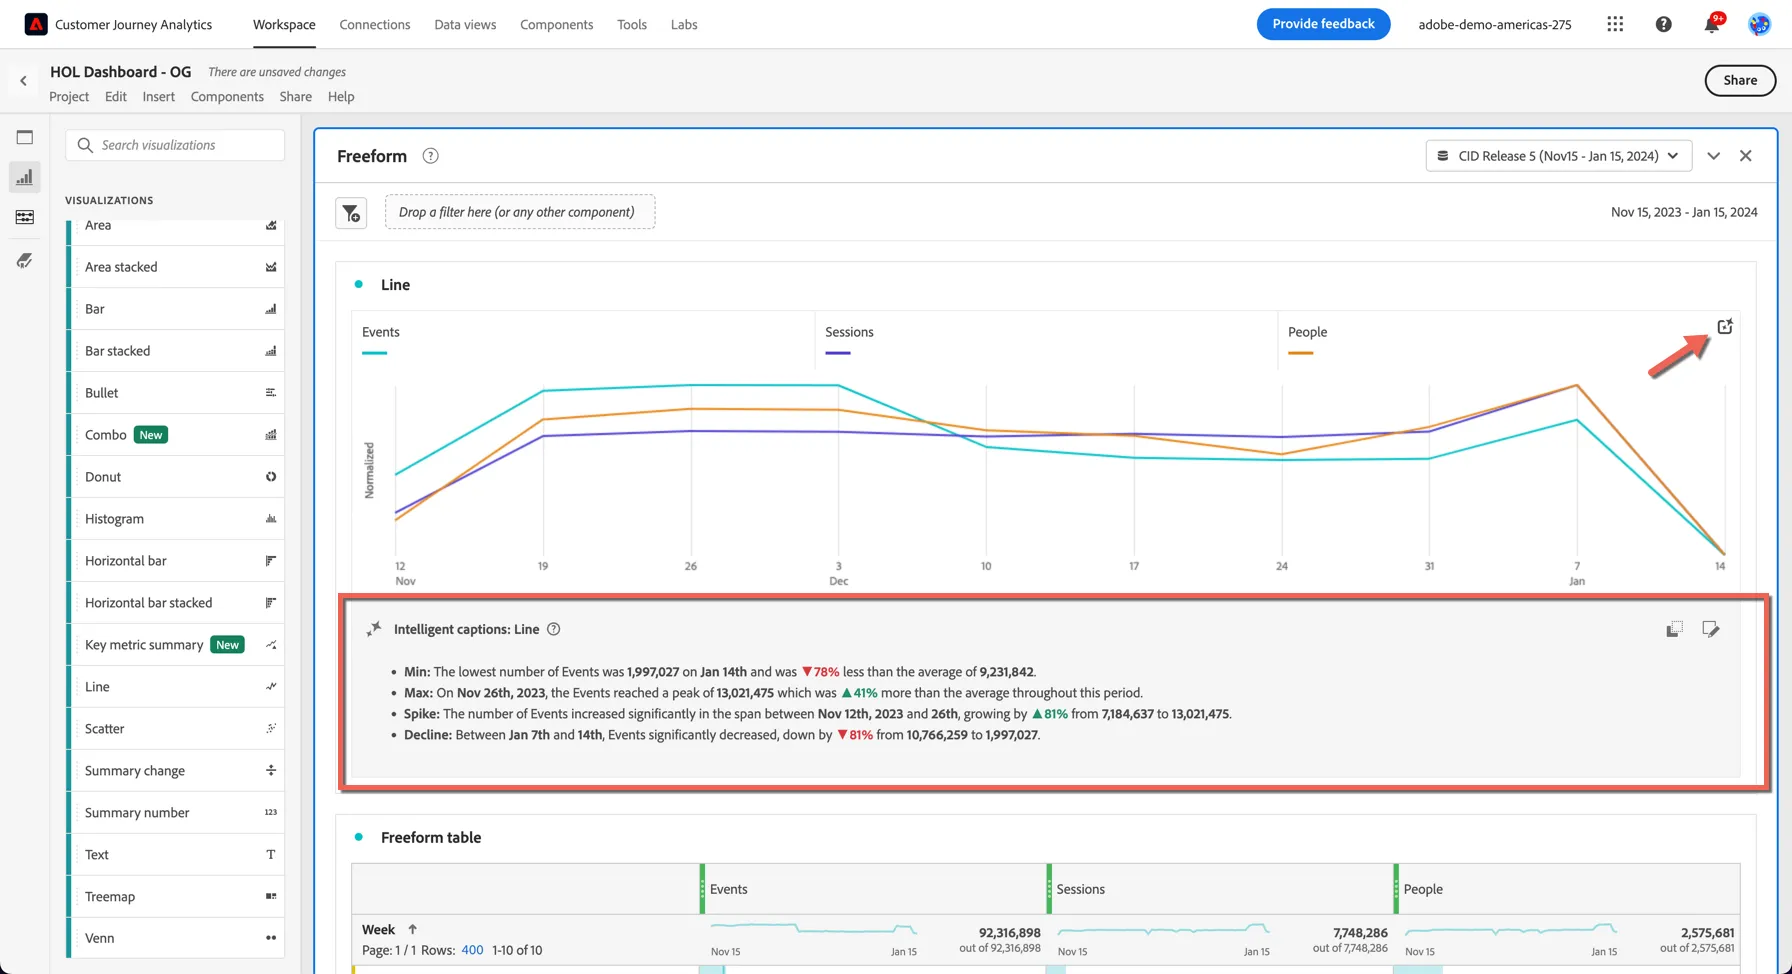Click the Provide feedback button

(1323, 24)
